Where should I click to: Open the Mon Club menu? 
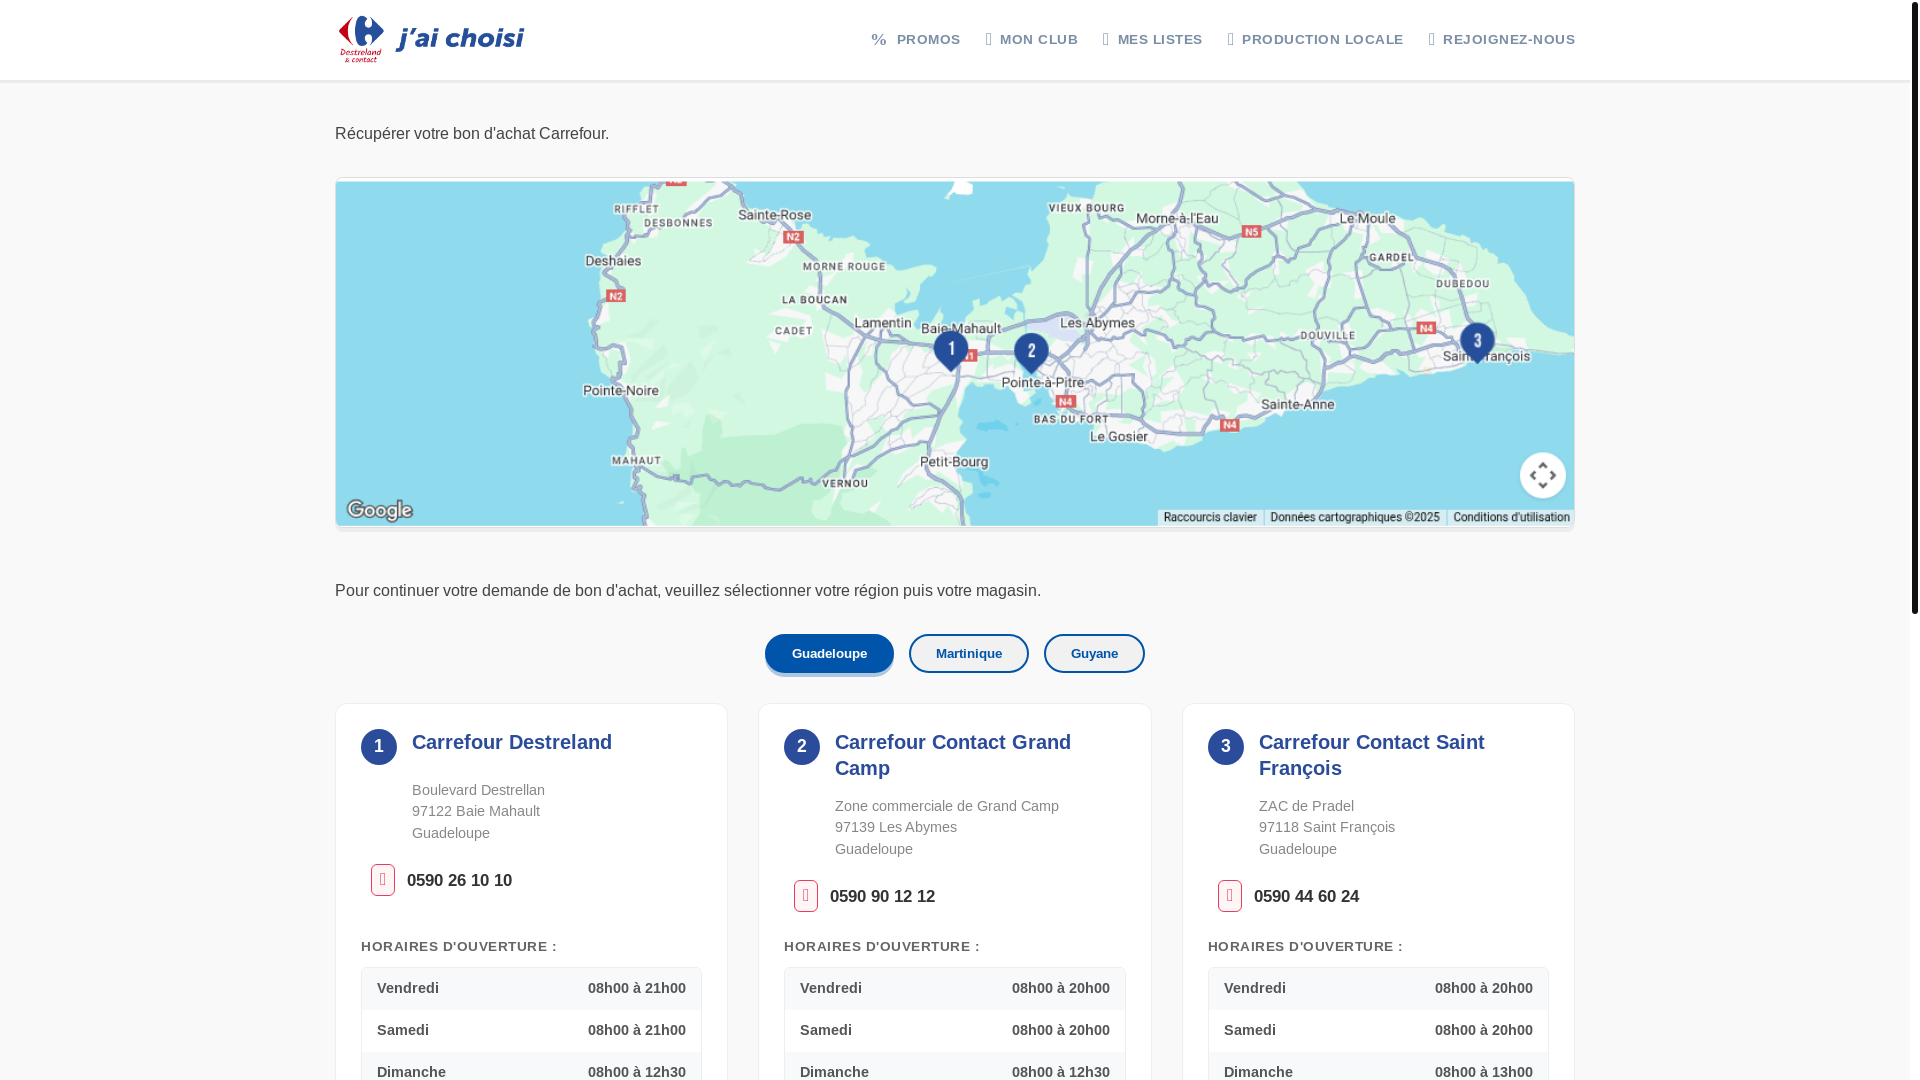coord(1032,40)
